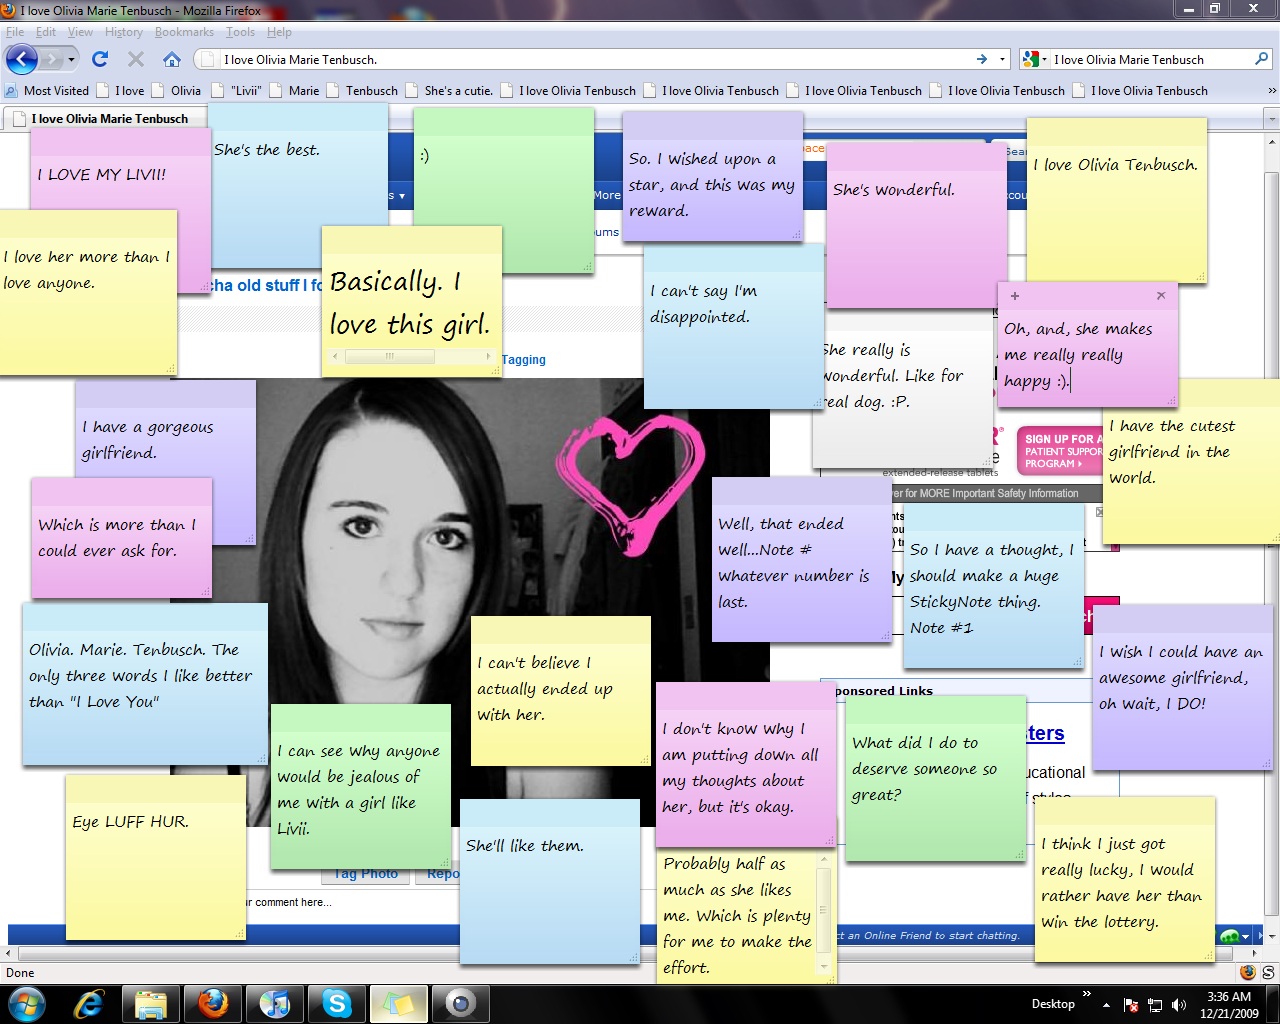Switch to Sticky Notes on the taskbar
Viewport: 1280px width, 1024px height.
(398, 1003)
